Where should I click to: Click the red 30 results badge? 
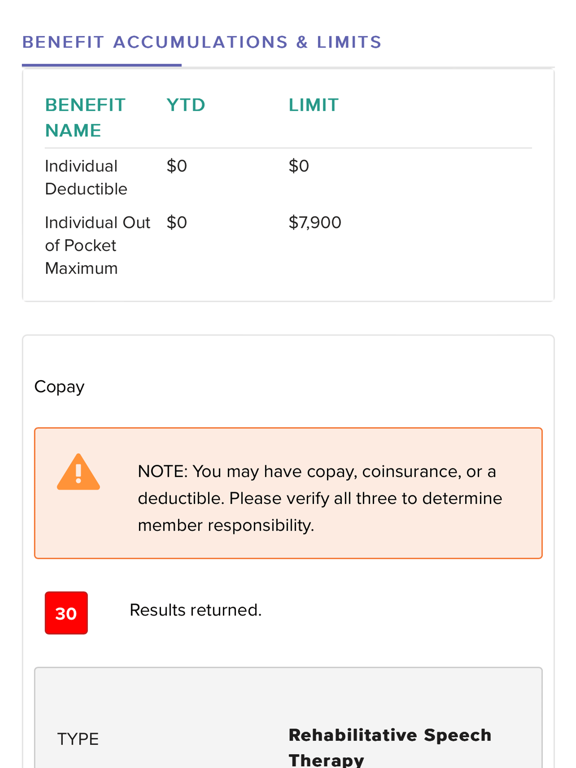click(x=66, y=613)
